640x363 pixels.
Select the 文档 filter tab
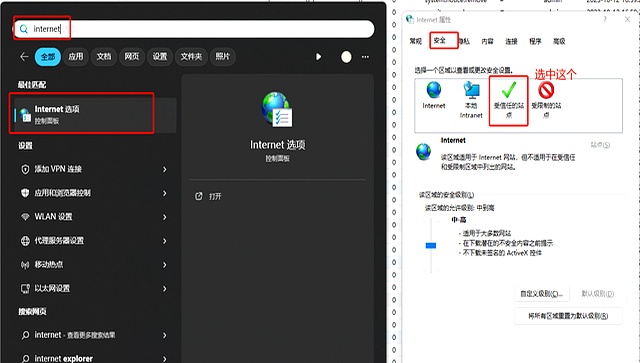[x=104, y=56]
